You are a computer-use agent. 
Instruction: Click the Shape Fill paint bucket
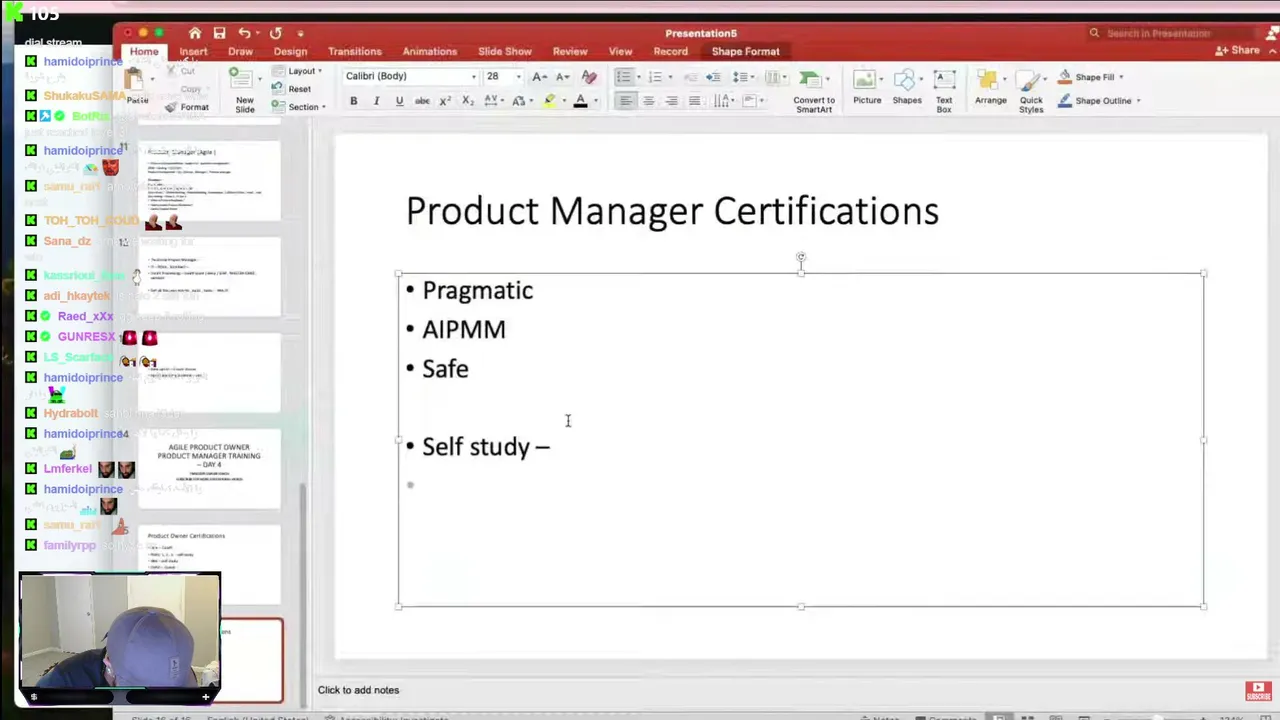[1065, 77]
